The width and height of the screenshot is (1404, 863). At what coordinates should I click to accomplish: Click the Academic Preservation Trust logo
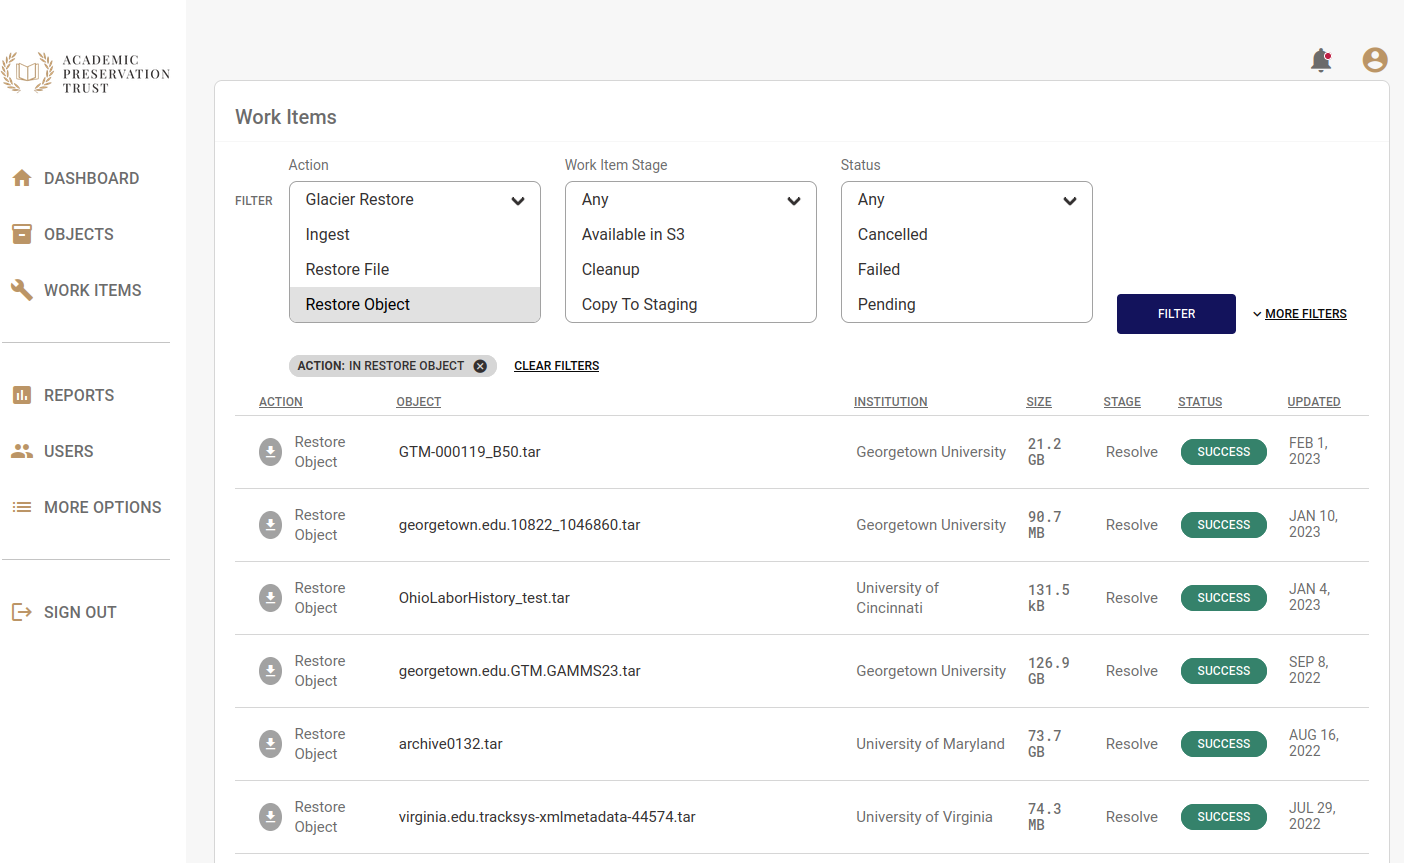pos(86,73)
